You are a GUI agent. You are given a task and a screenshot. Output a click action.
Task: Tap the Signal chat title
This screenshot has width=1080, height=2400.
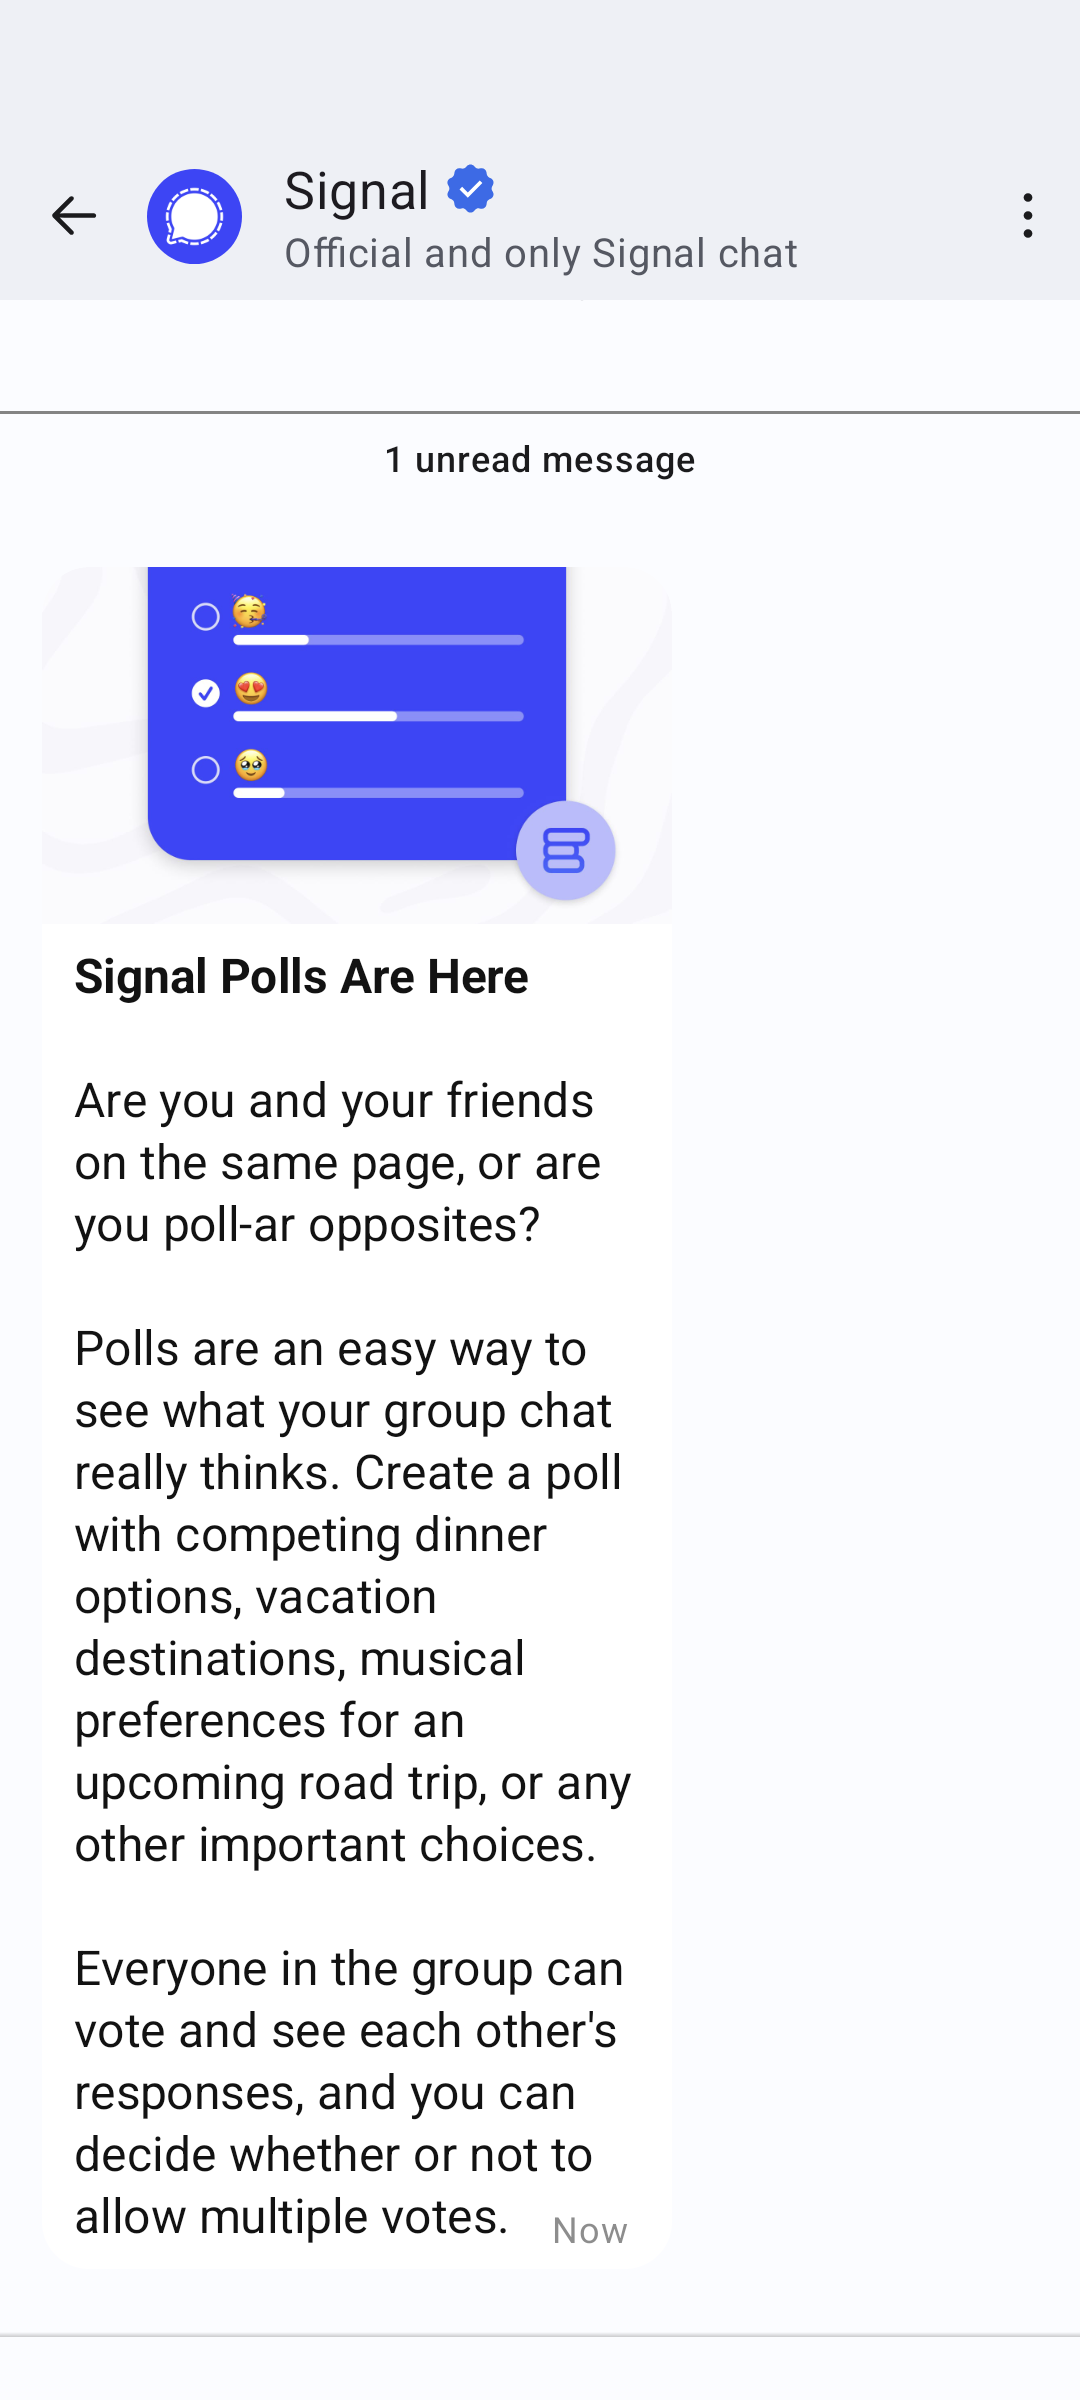pos(357,190)
